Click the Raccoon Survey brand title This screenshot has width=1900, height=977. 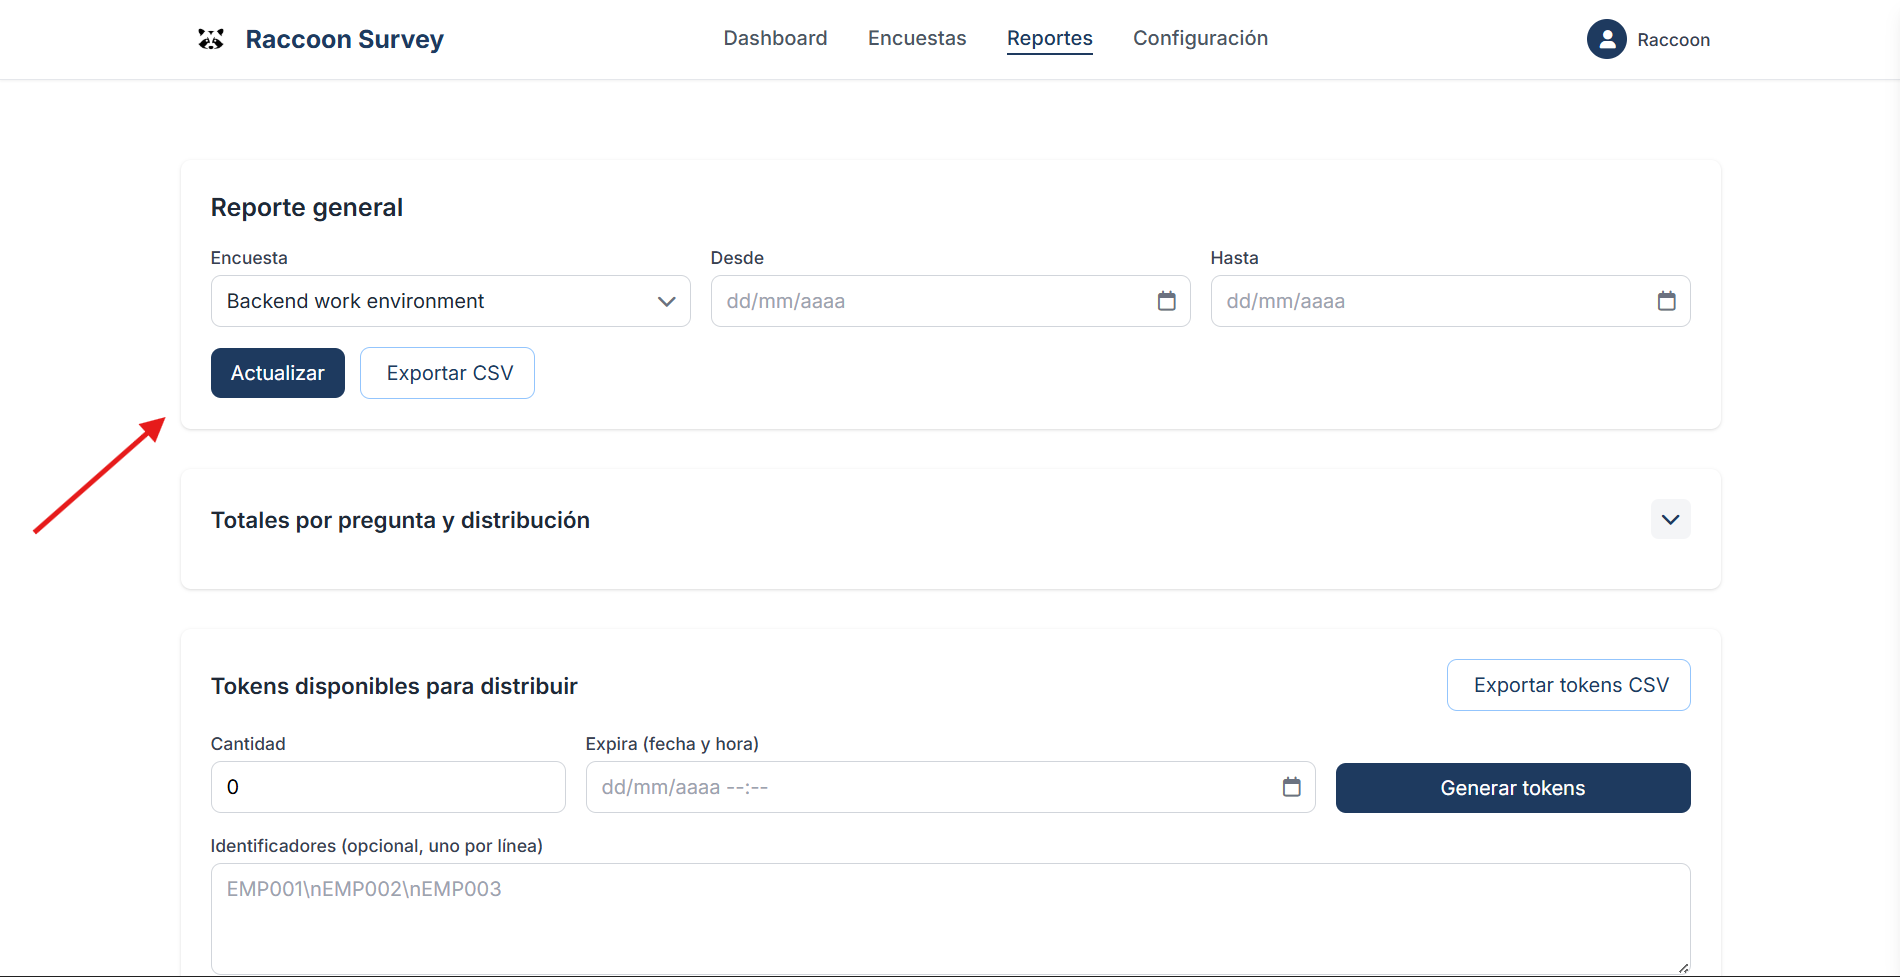pos(344,39)
